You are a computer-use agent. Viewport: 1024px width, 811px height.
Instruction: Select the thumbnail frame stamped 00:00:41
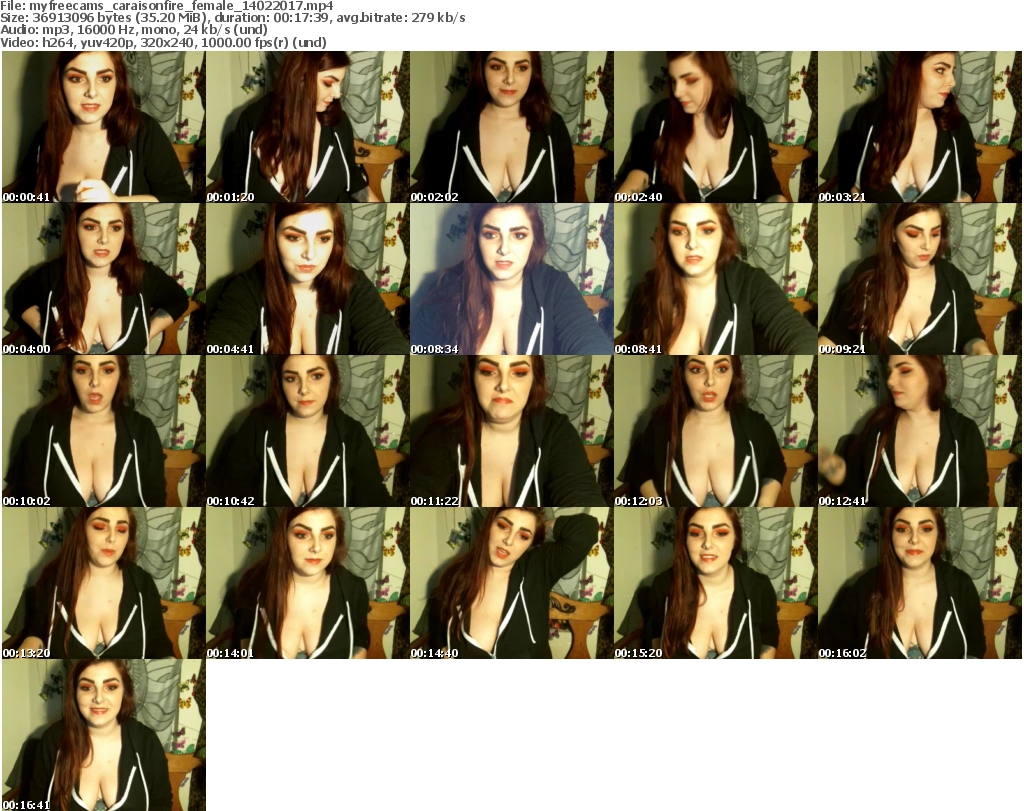click(x=104, y=127)
